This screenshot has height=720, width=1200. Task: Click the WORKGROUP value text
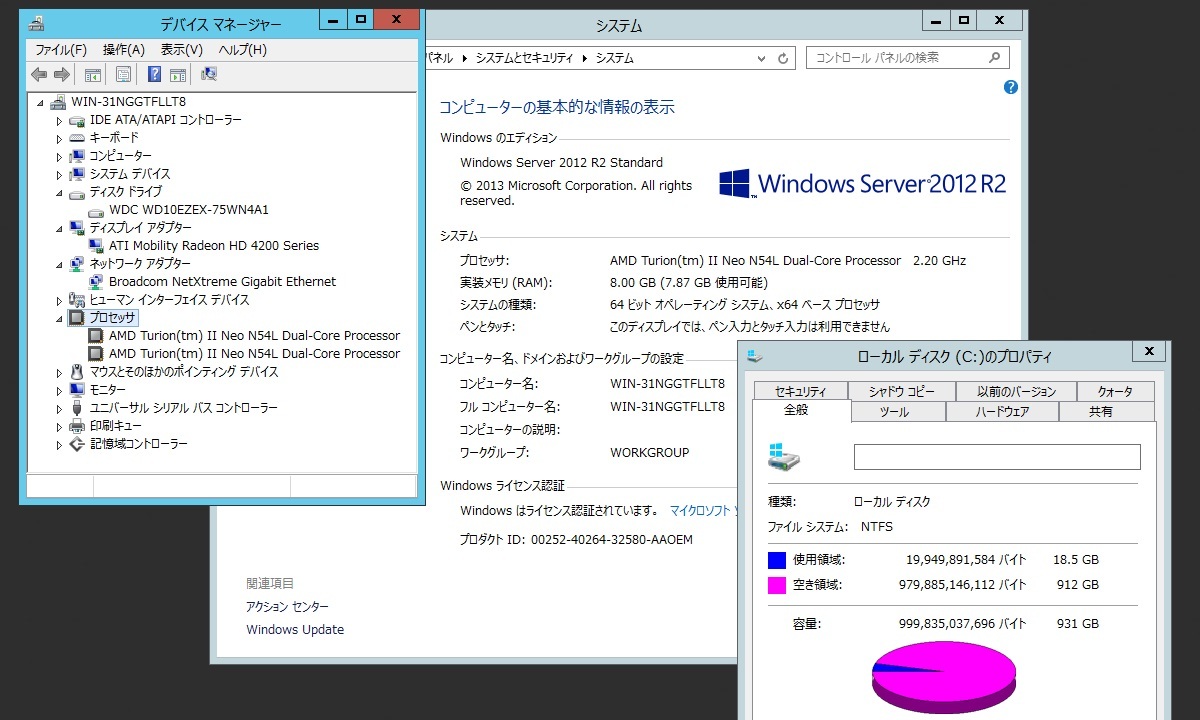click(650, 453)
